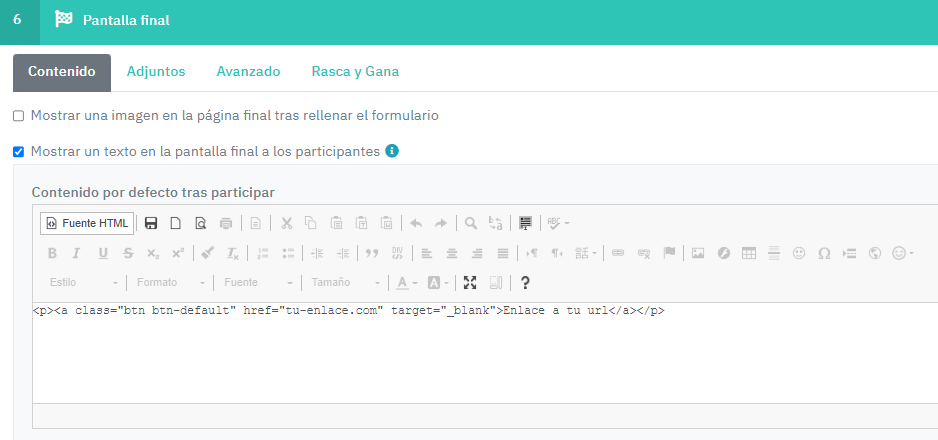Click Insert Page Break icon
938x440 pixels.
849,253
